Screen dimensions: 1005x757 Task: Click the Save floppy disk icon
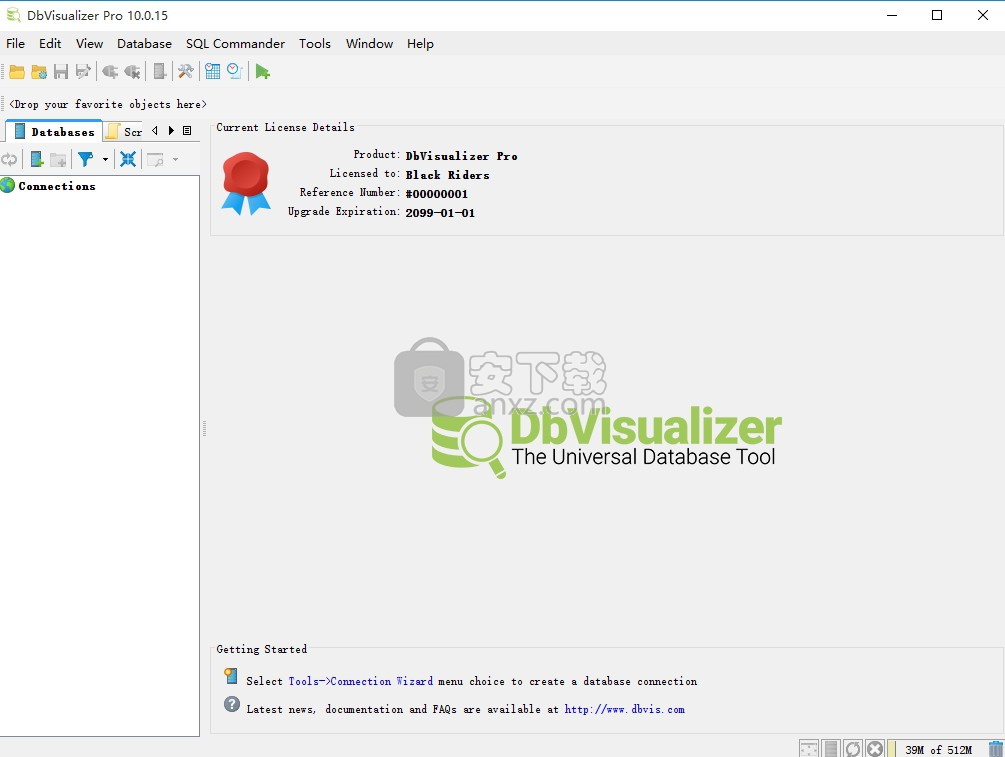[x=61, y=72]
